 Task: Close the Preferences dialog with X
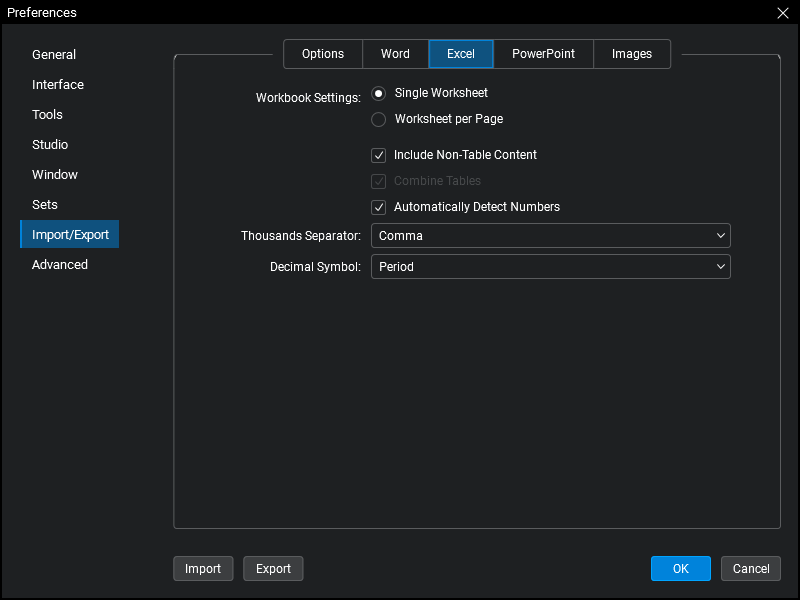[x=782, y=13]
